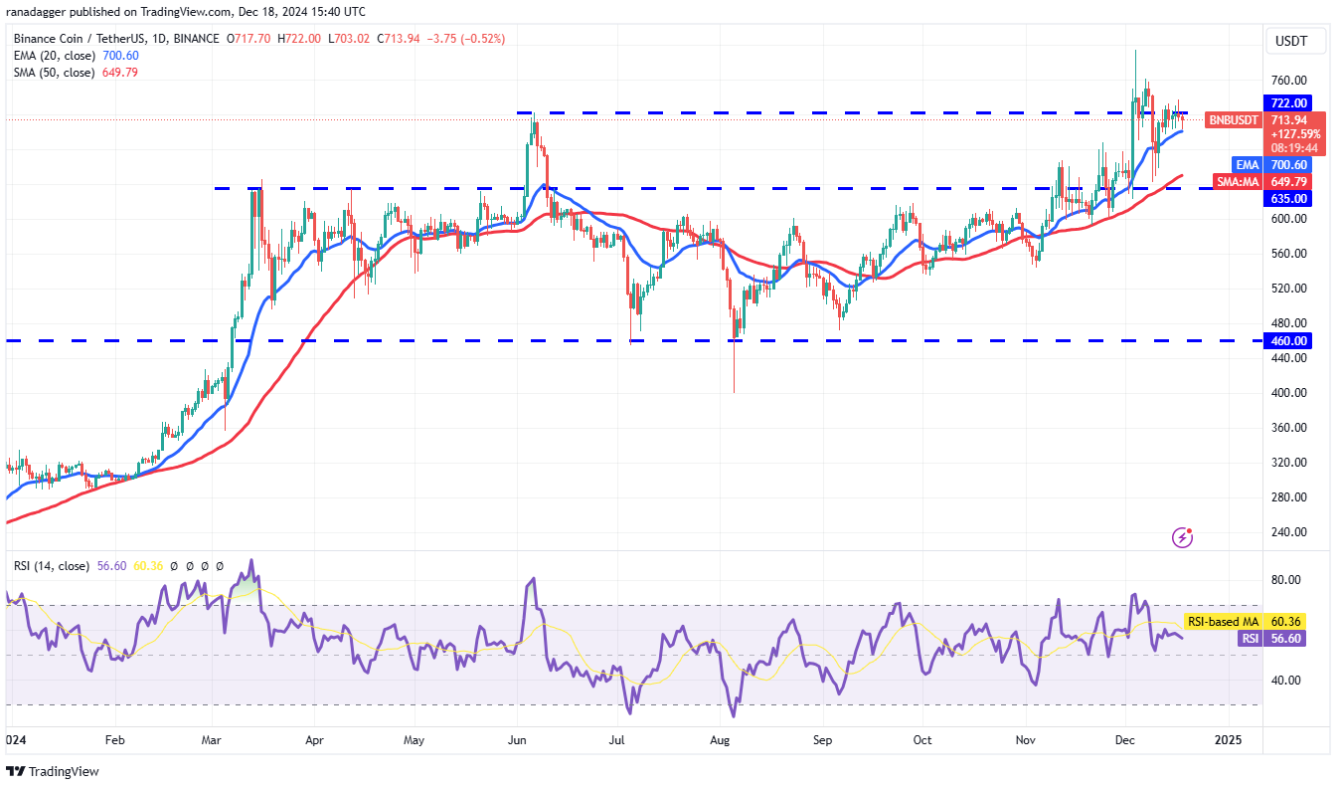Click the Dec label on the time axis

point(1126,741)
